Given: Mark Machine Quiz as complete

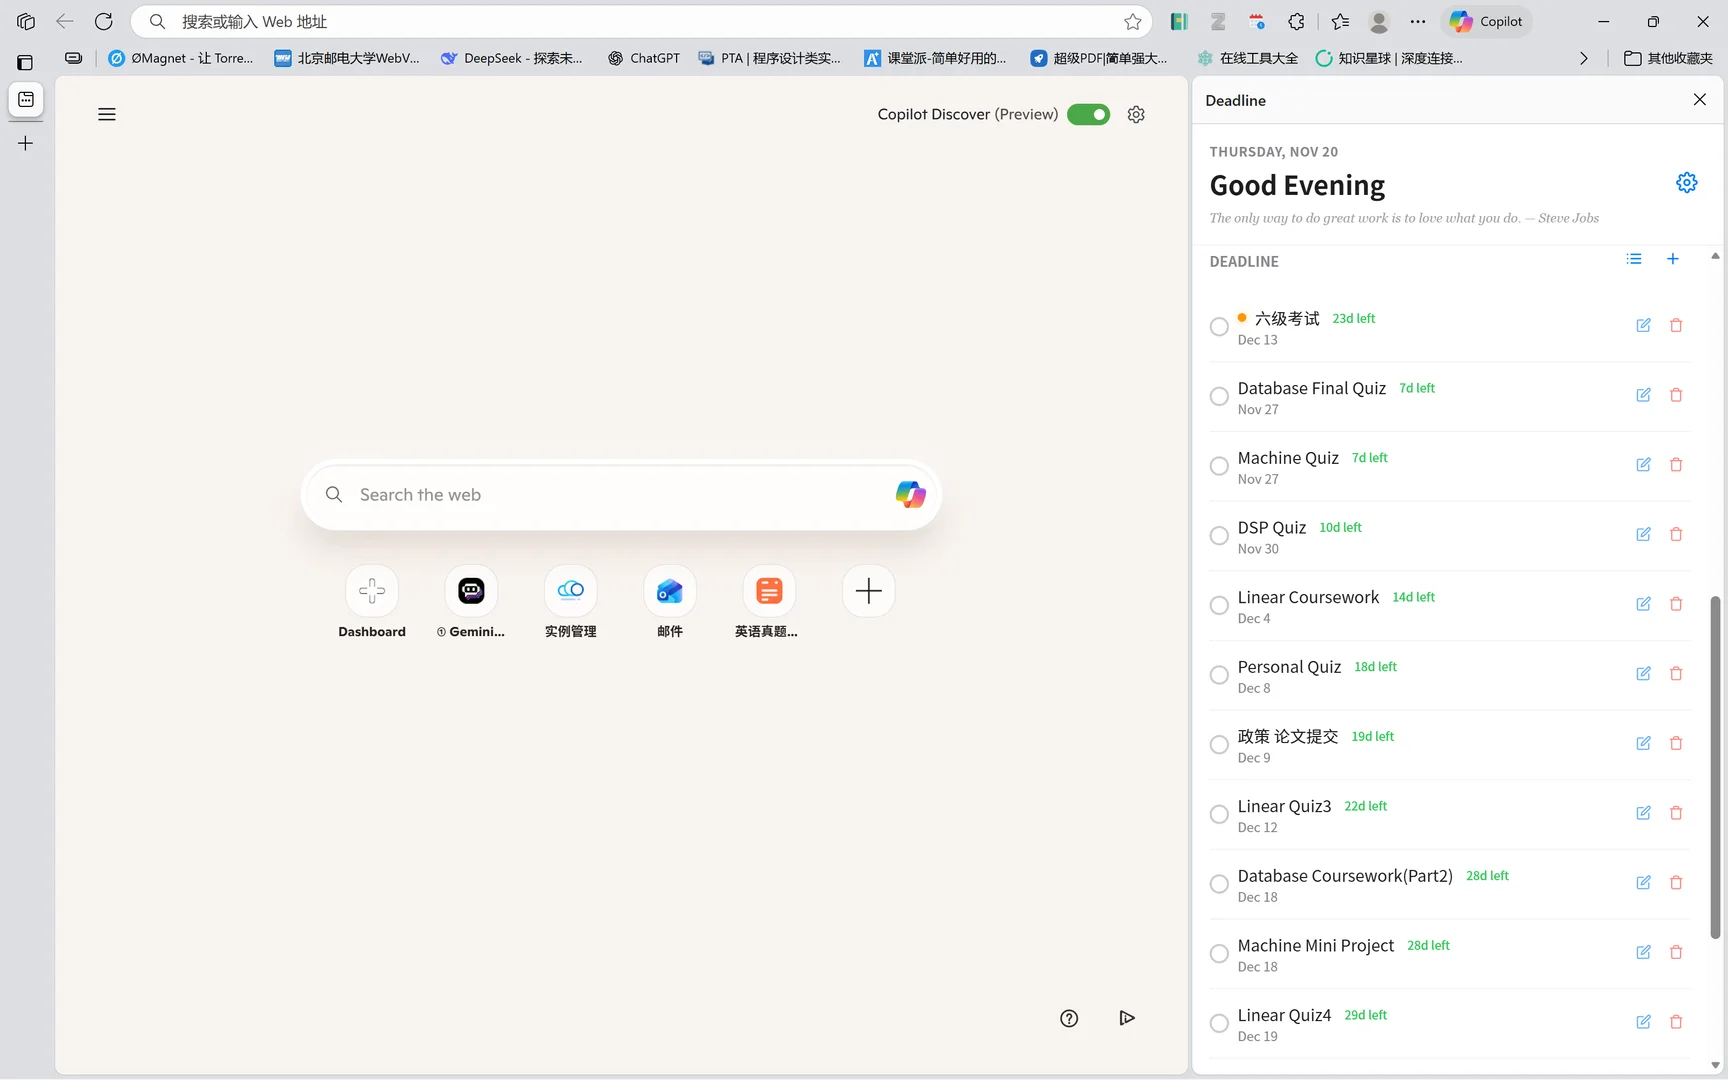Looking at the screenshot, I should pos(1219,466).
